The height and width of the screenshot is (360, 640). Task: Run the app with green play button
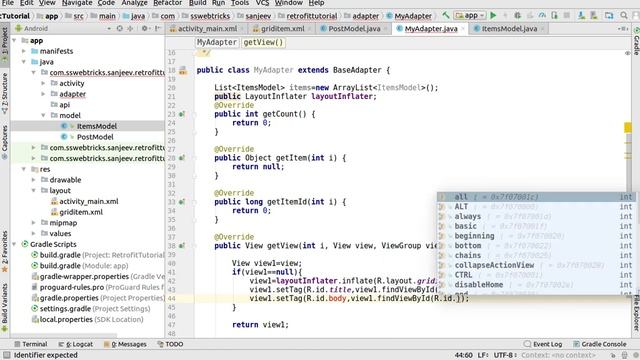(x=493, y=16)
